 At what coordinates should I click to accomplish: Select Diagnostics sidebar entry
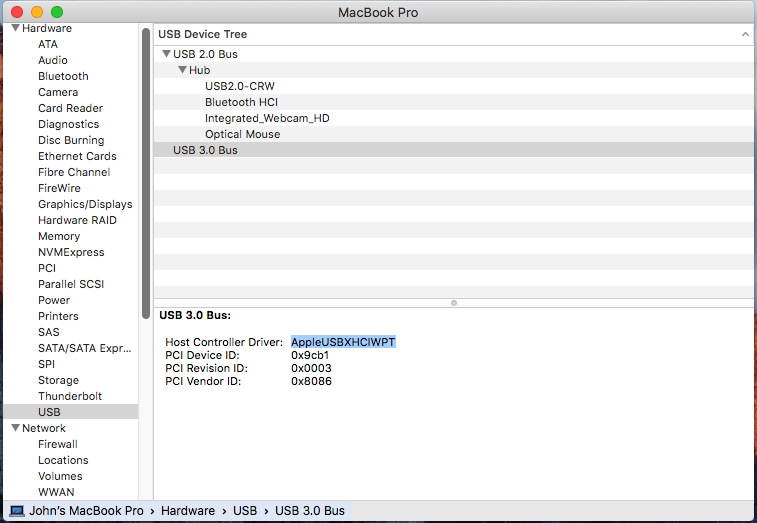pos(69,124)
